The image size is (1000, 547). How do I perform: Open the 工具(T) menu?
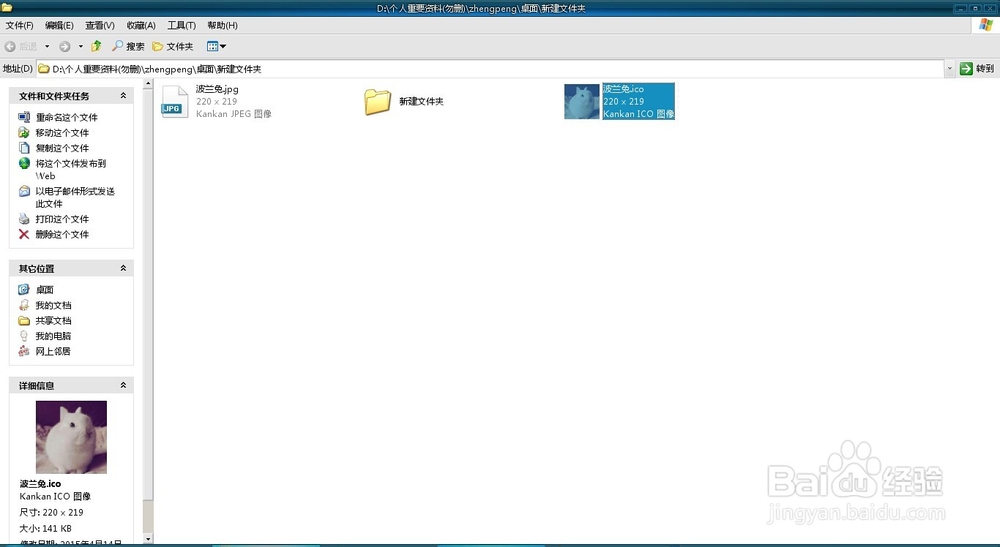click(181, 26)
